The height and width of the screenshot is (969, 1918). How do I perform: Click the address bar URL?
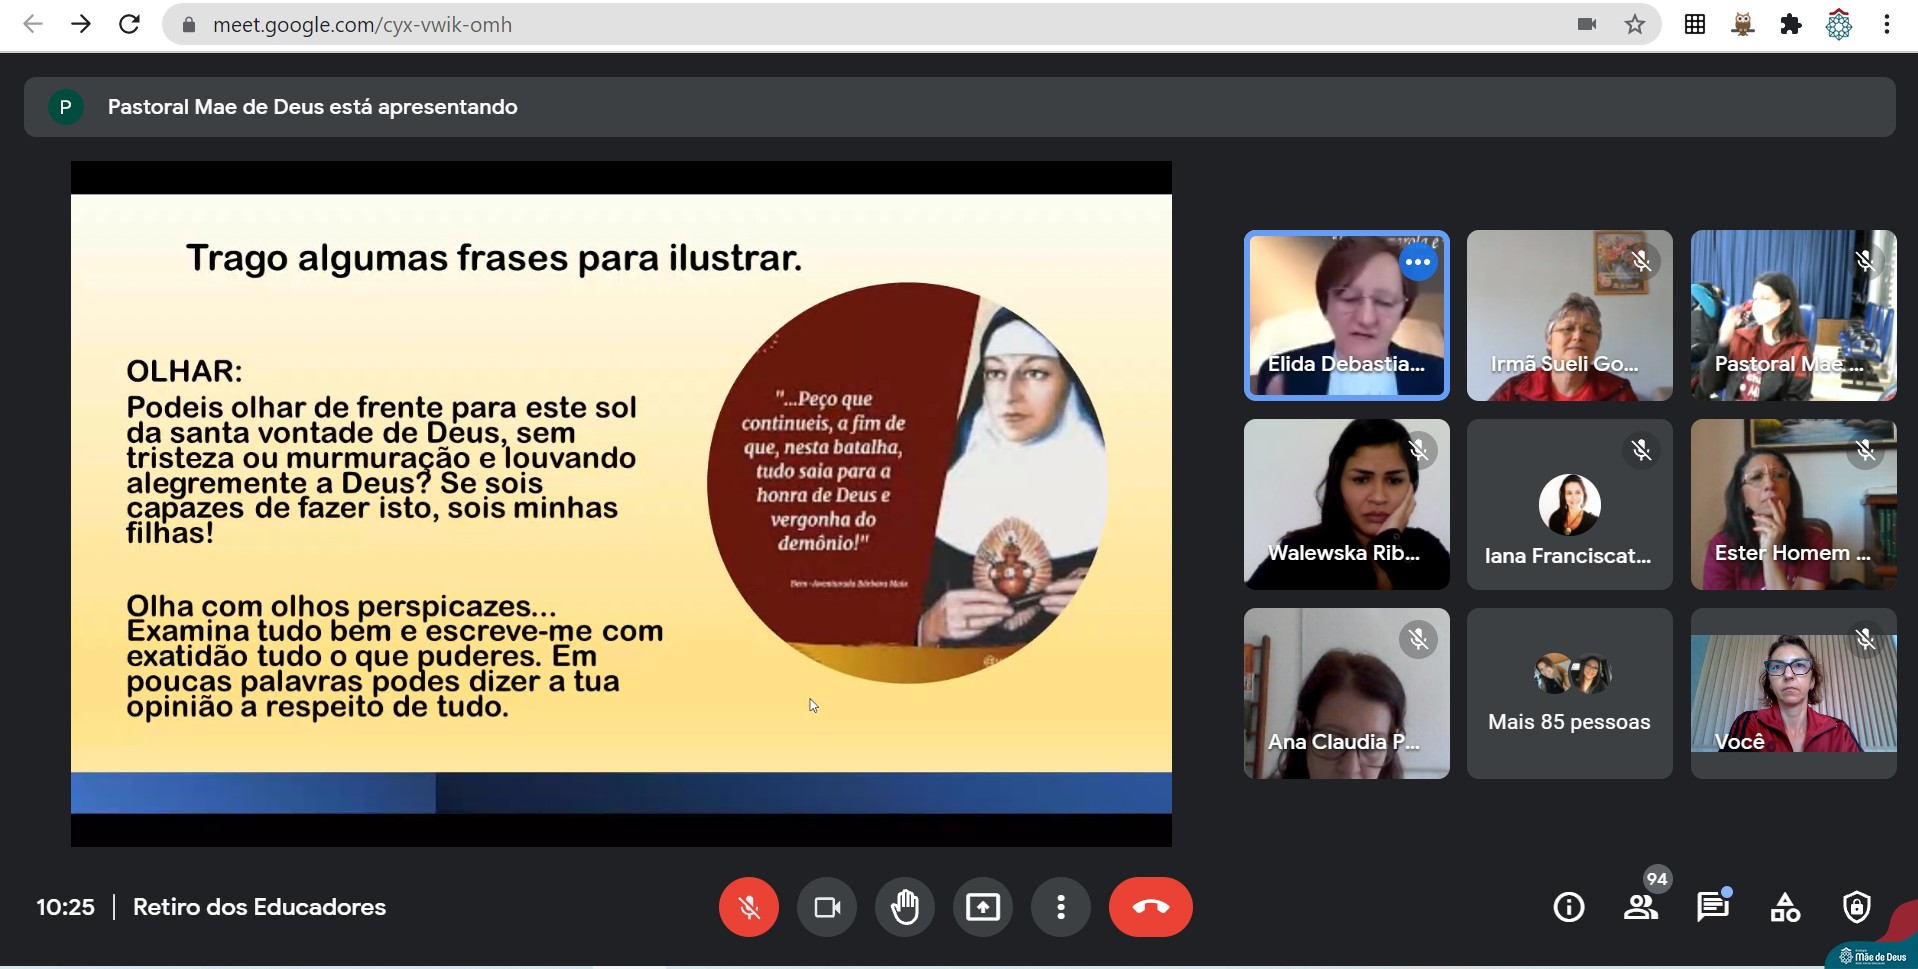pyautogui.click(x=362, y=24)
